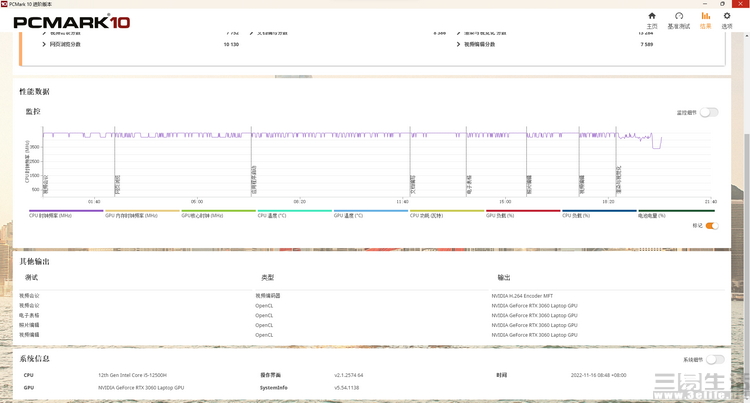The image size is (750, 403).
Task: Select the CPU 温度 legend item
Action: pos(272,215)
